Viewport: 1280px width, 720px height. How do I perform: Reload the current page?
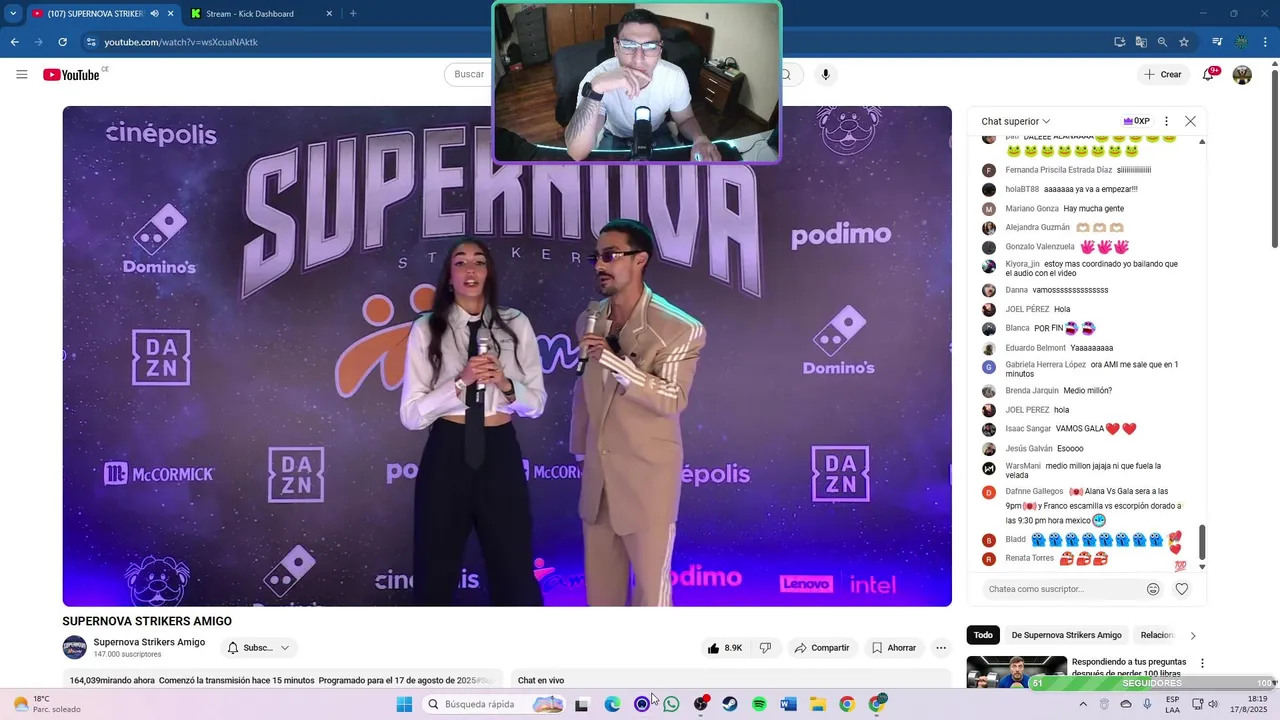62,42
